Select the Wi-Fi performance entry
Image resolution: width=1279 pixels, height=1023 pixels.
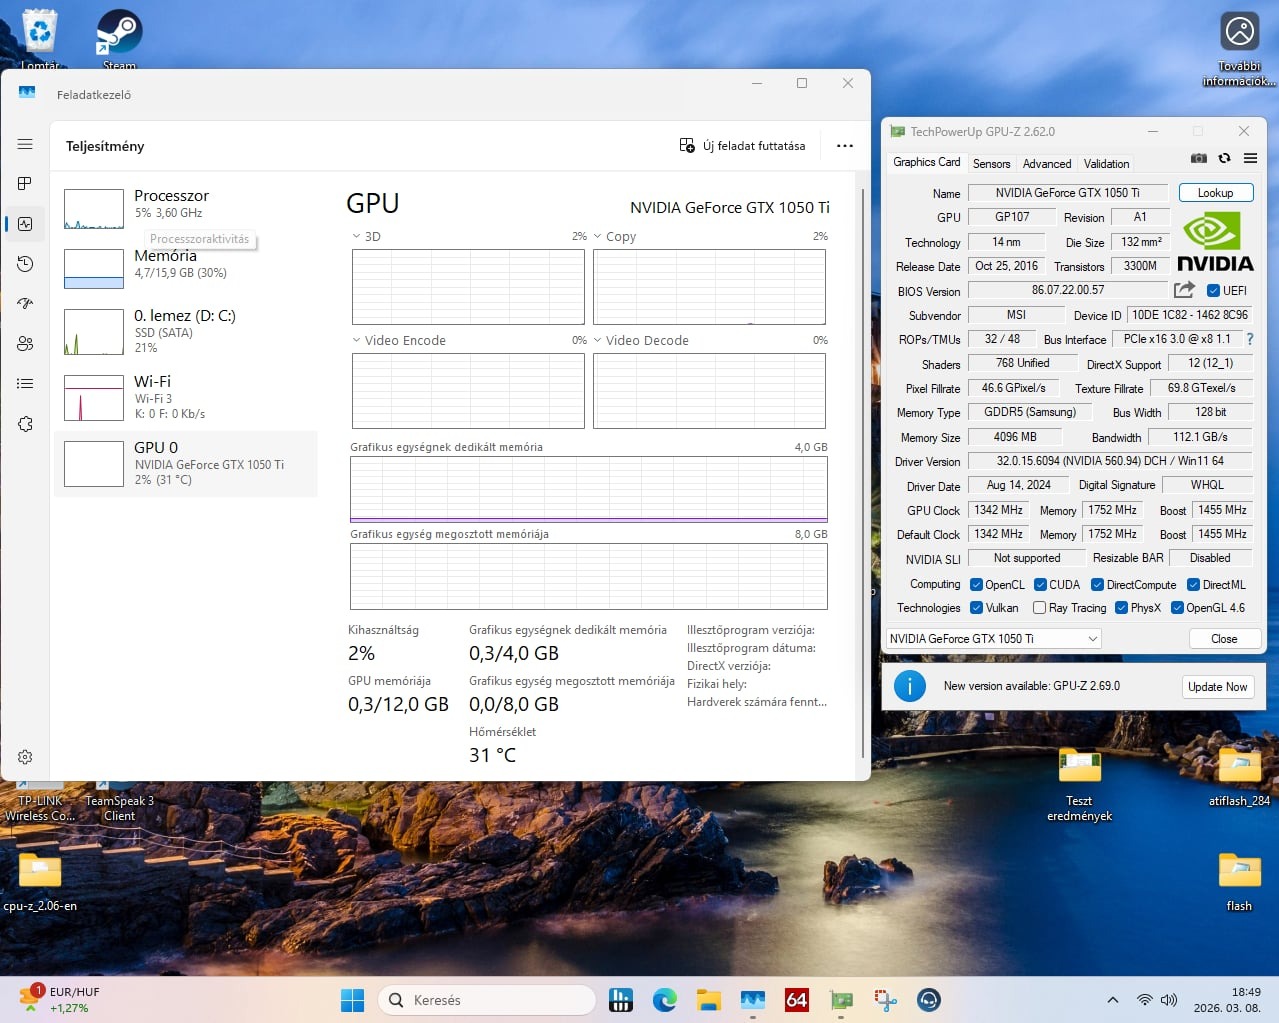click(x=186, y=397)
